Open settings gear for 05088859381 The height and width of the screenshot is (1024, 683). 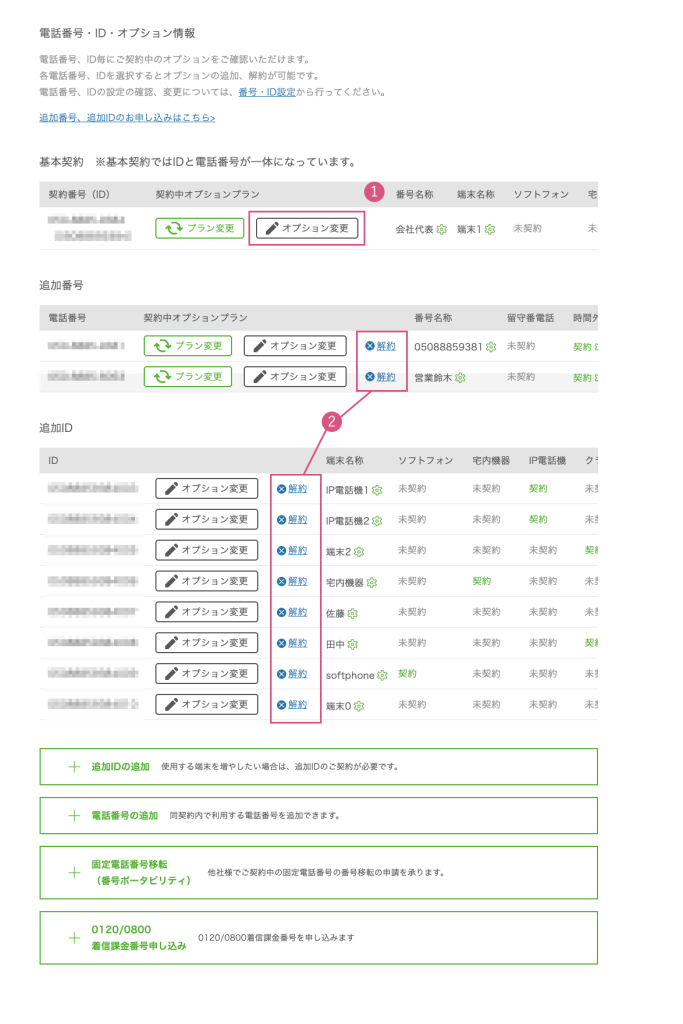[x=491, y=347]
